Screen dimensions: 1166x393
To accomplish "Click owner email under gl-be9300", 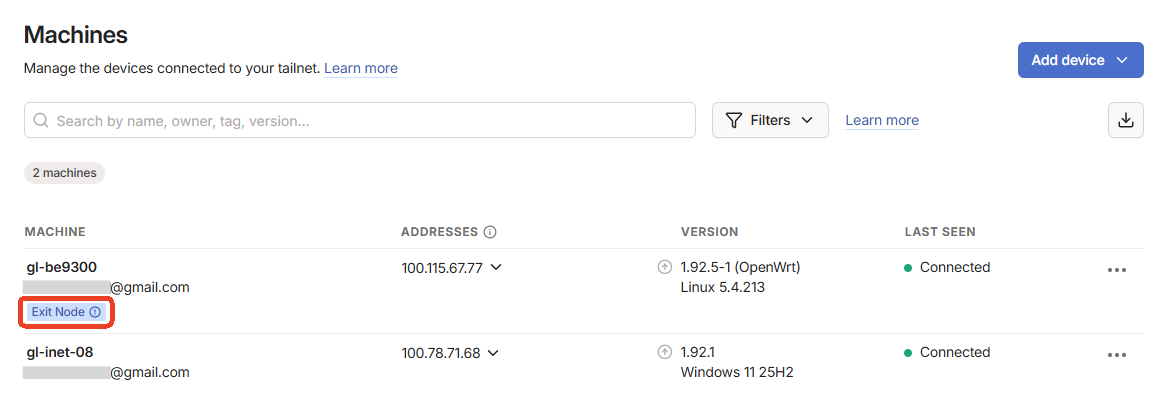I will point(106,287).
